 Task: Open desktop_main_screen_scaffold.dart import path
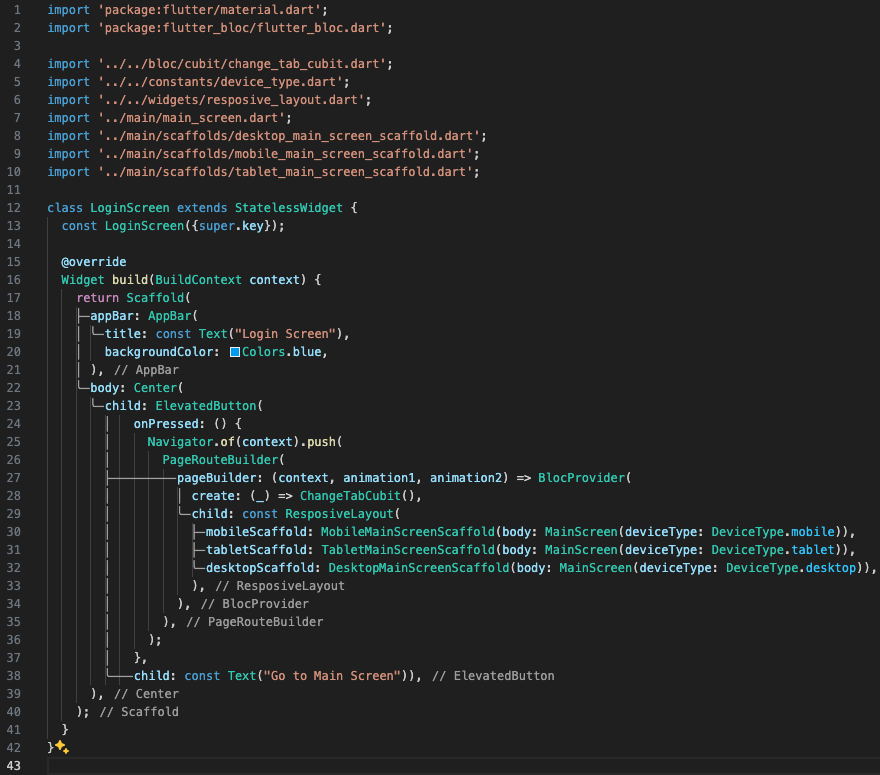(291, 135)
